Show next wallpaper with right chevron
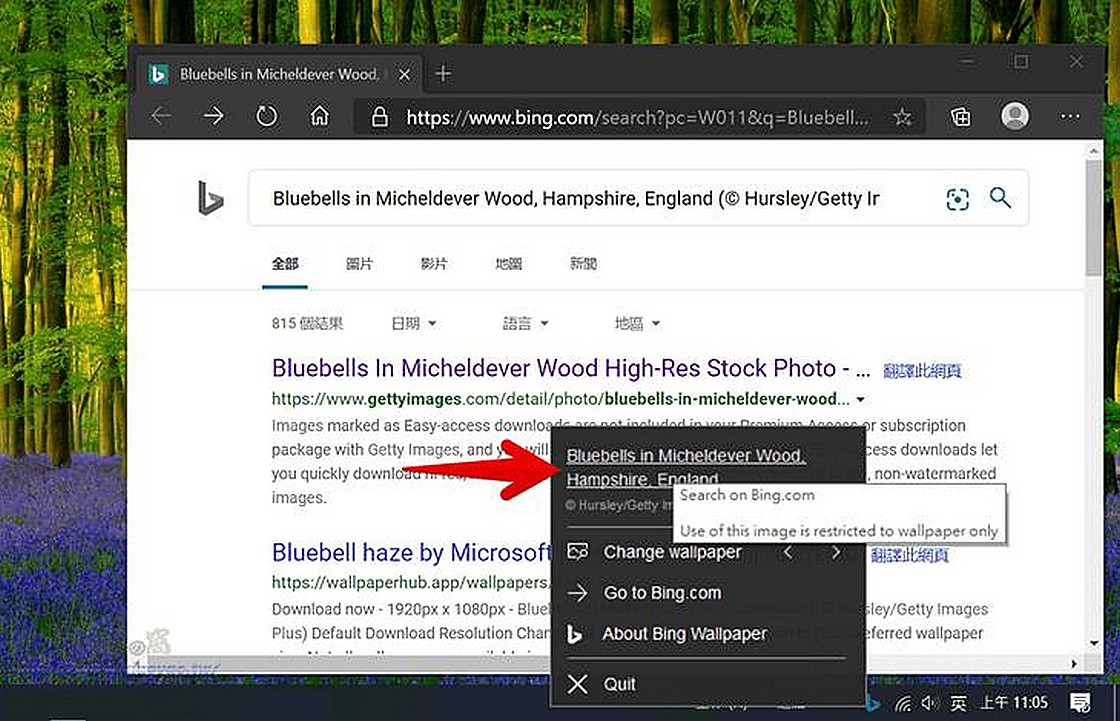The height and width of the screenshot is (721, 1120). coord(836,552)
